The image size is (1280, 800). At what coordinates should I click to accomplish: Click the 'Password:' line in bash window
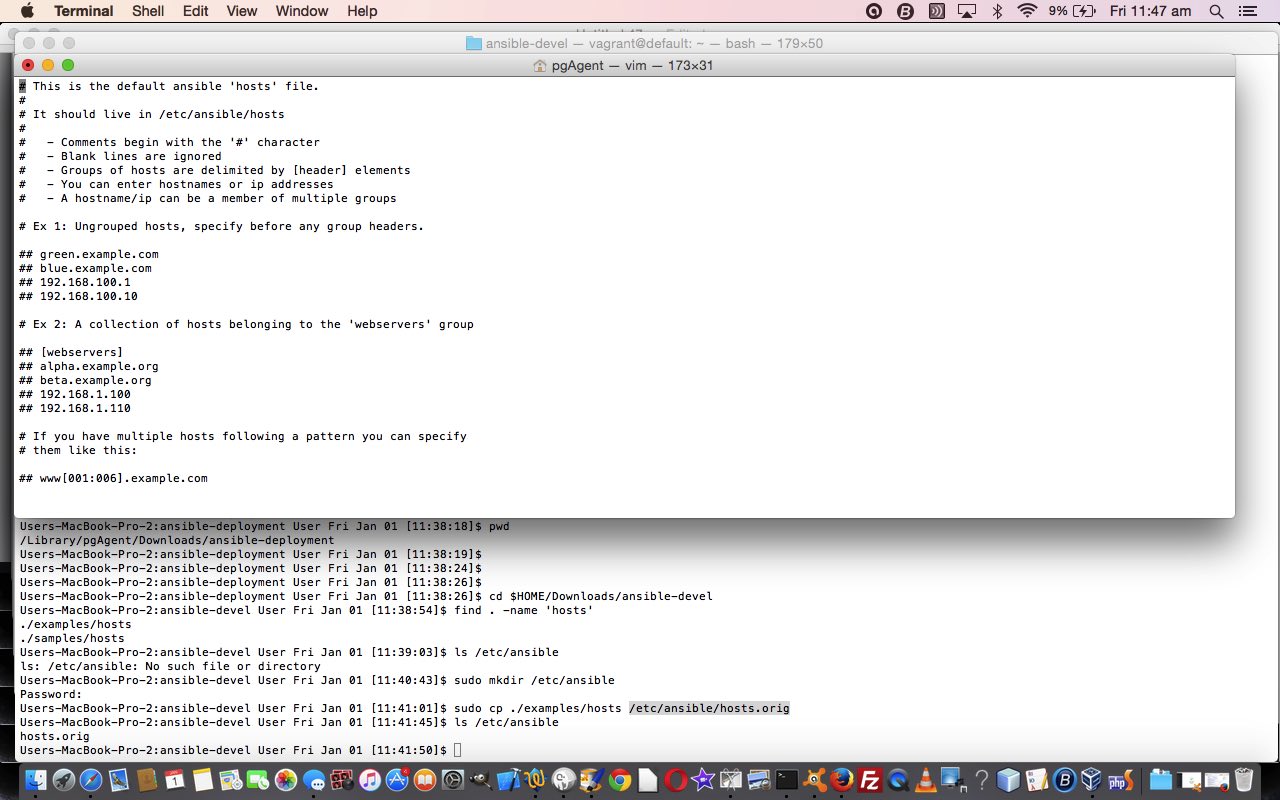(51, 694)
